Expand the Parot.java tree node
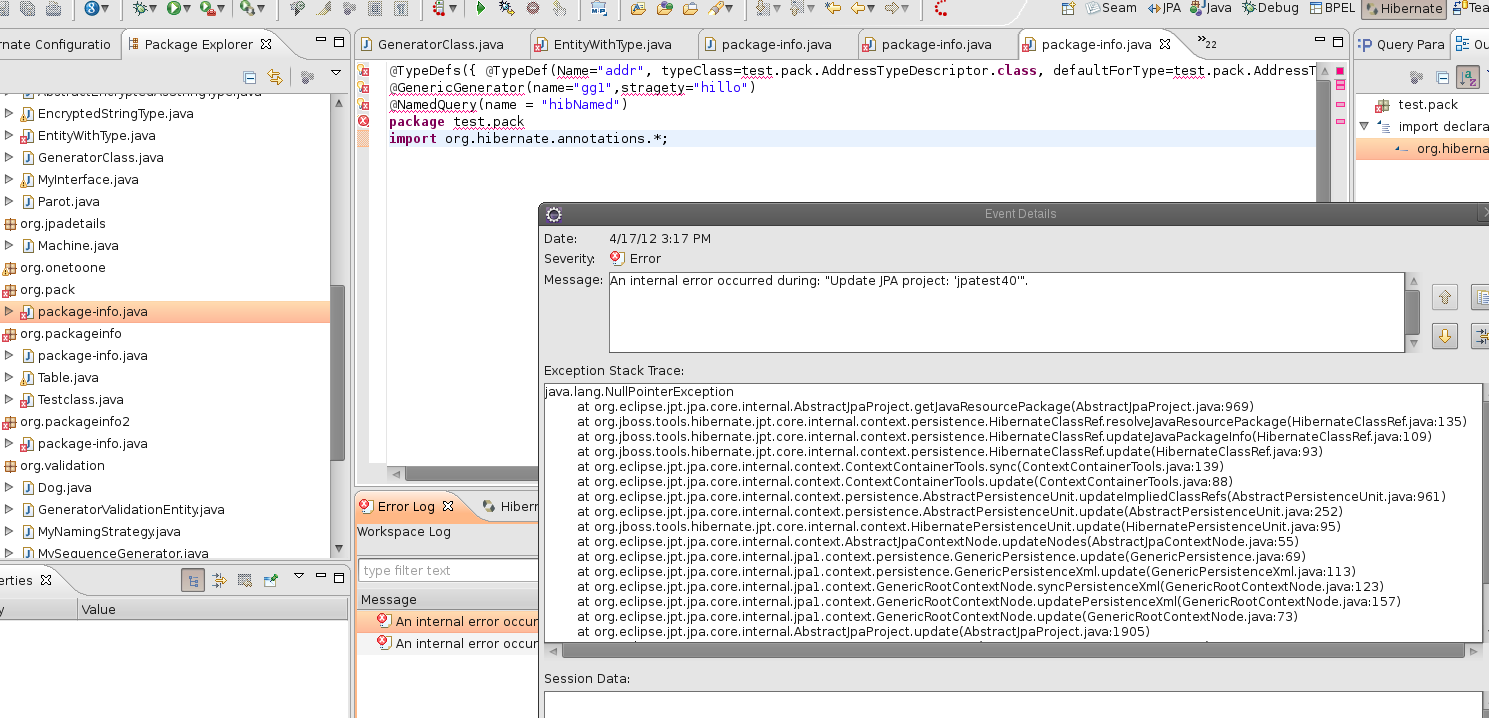 tap(9, 201)
